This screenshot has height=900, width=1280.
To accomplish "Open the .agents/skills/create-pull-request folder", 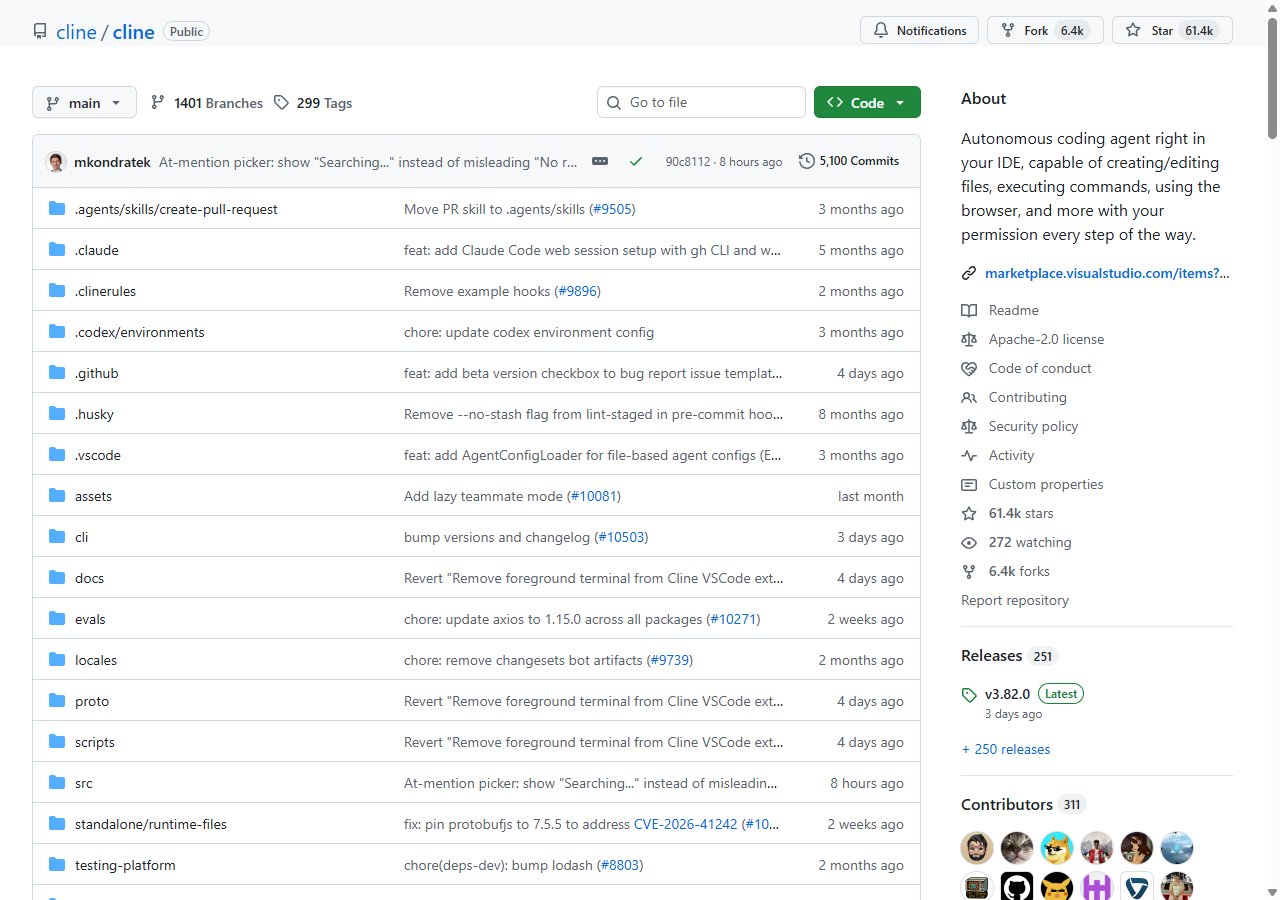I will point(176,209).
